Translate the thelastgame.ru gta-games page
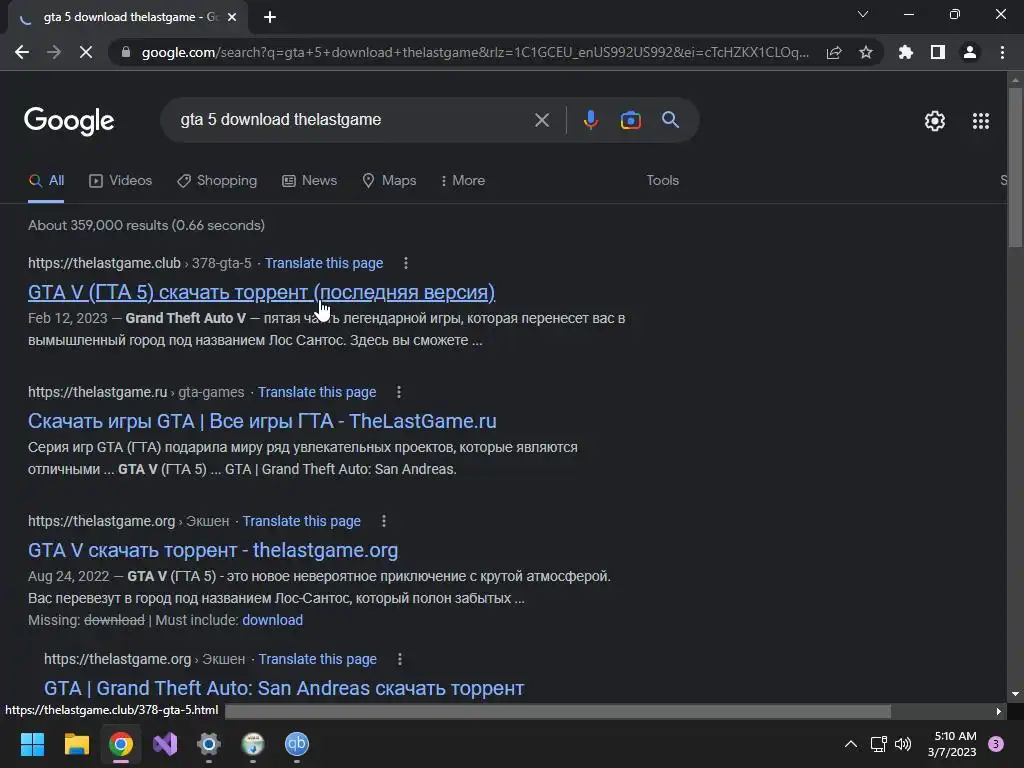This screenshot has width=1024, height=768. click(317, 392)
